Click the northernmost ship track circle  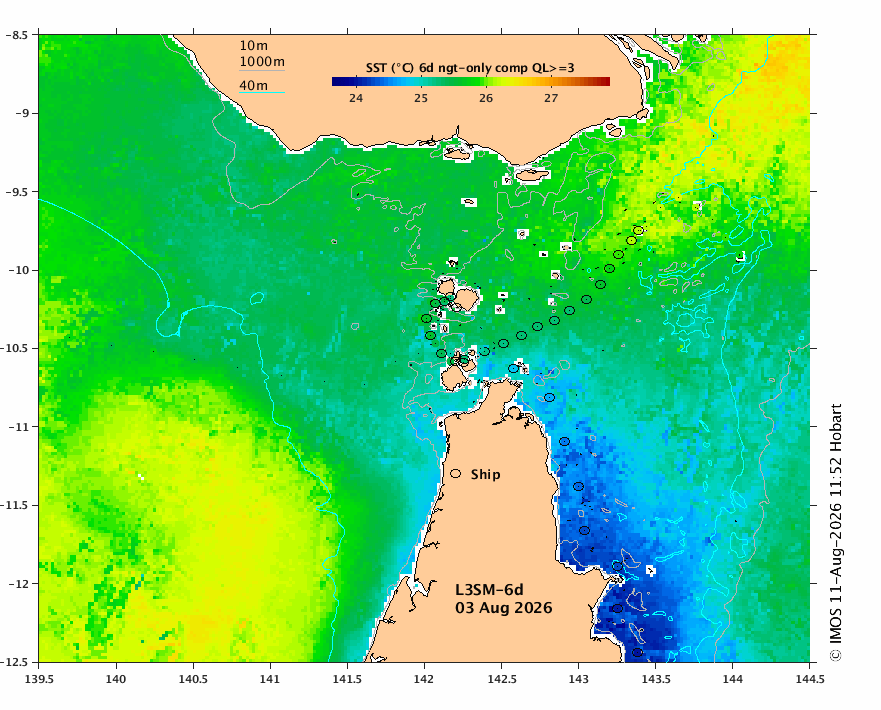(638, 230)
